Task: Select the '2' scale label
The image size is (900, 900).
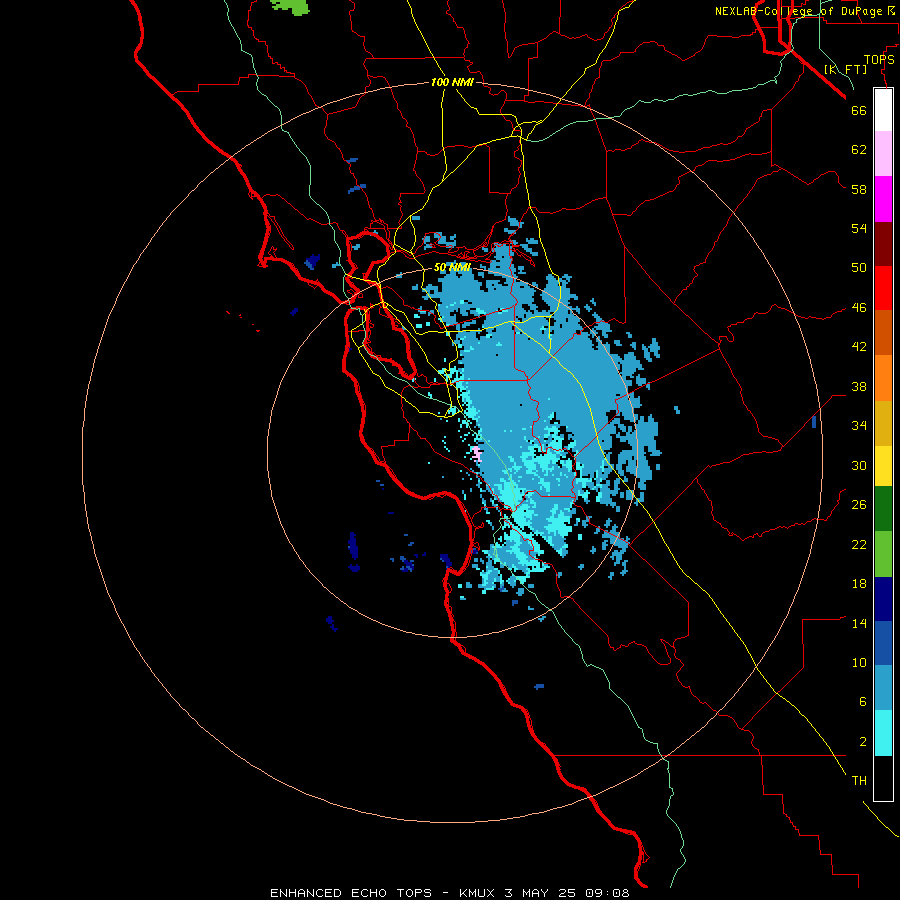Action: (862, 742)
